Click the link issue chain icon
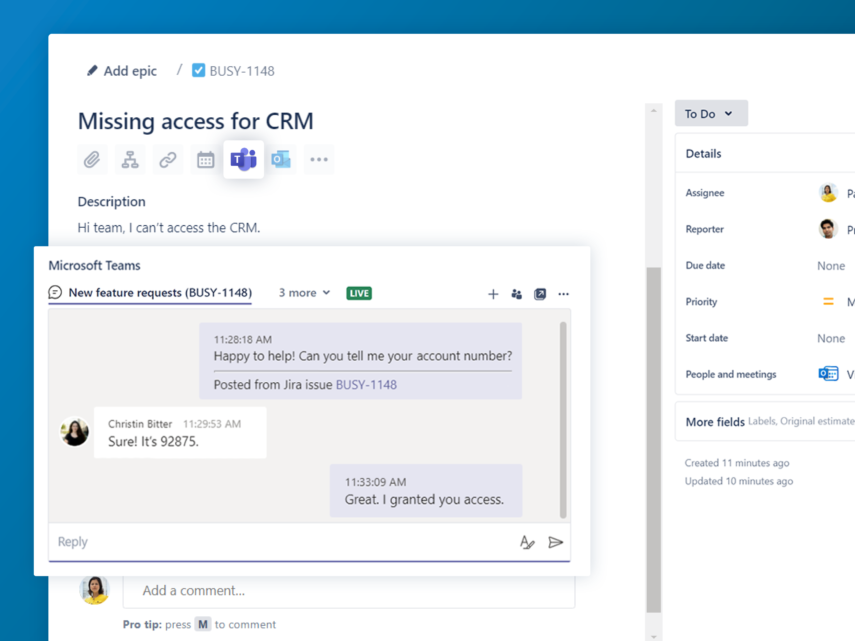 coord(167,160)
